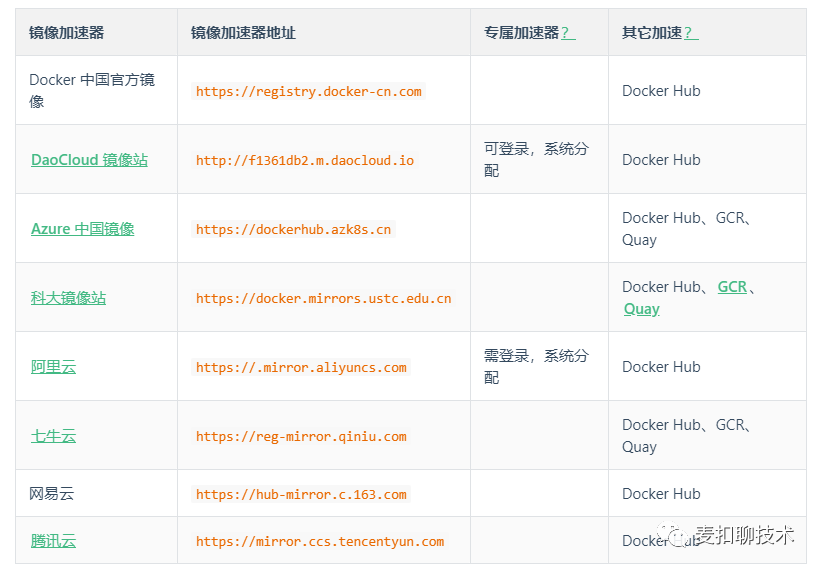
Task: Open the 腾讯云 link
Action: tap(53, 541)
